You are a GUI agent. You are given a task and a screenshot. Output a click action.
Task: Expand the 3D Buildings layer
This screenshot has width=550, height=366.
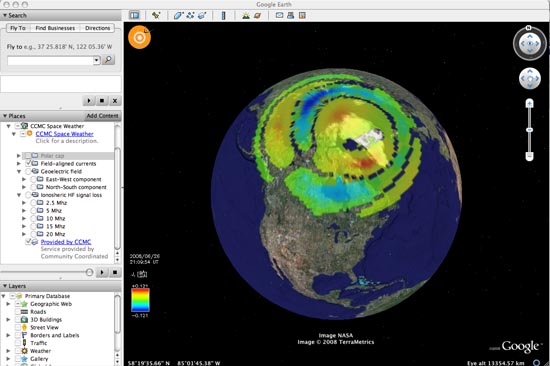point(8,320)
